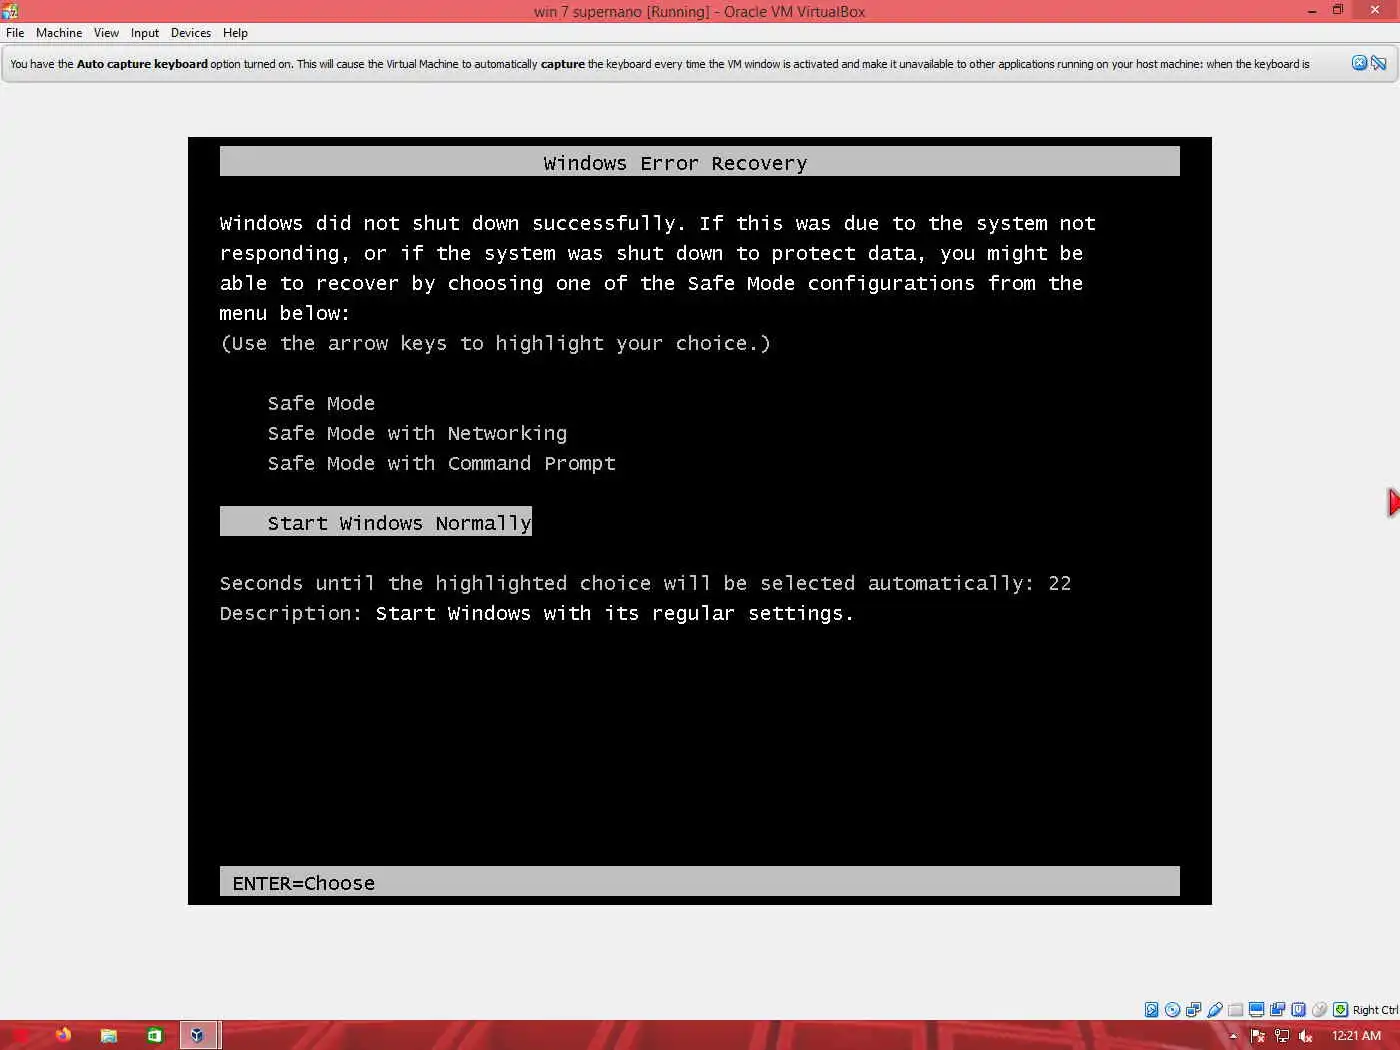
Task: Open the 12:21 AM clock
Action: 1356,1036
